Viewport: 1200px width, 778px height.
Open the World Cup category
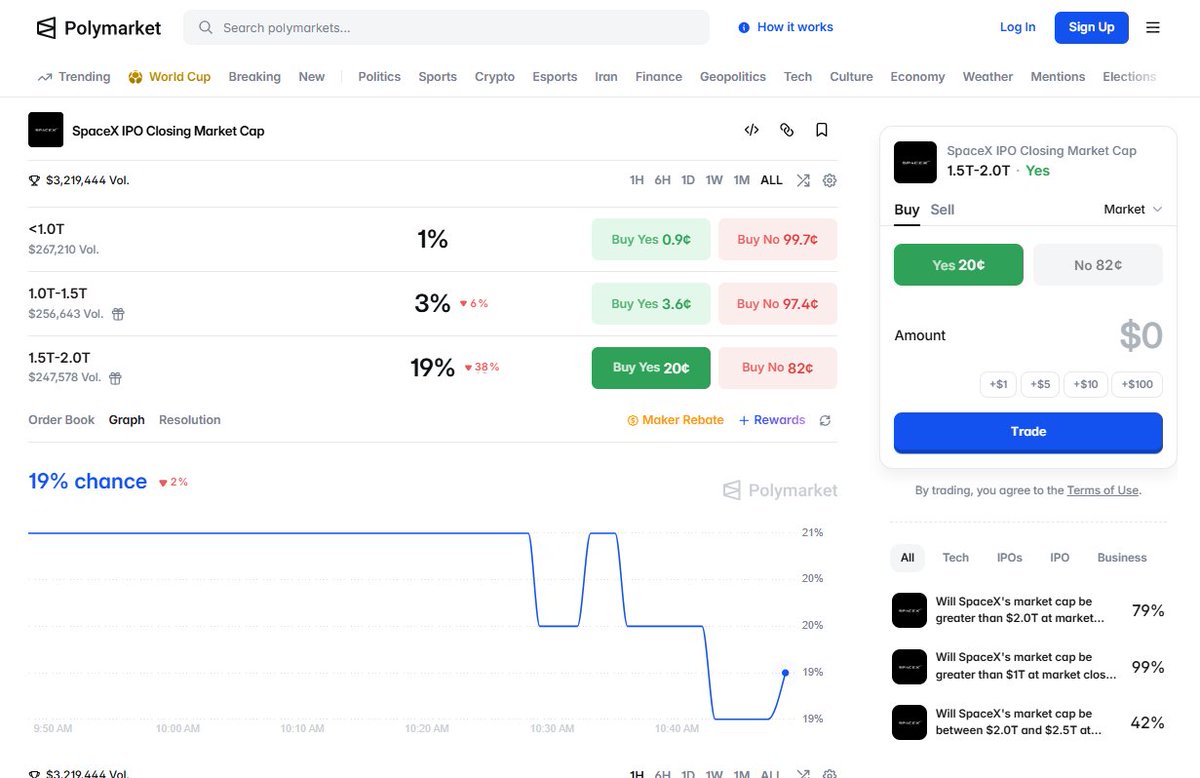coord(170,77)
